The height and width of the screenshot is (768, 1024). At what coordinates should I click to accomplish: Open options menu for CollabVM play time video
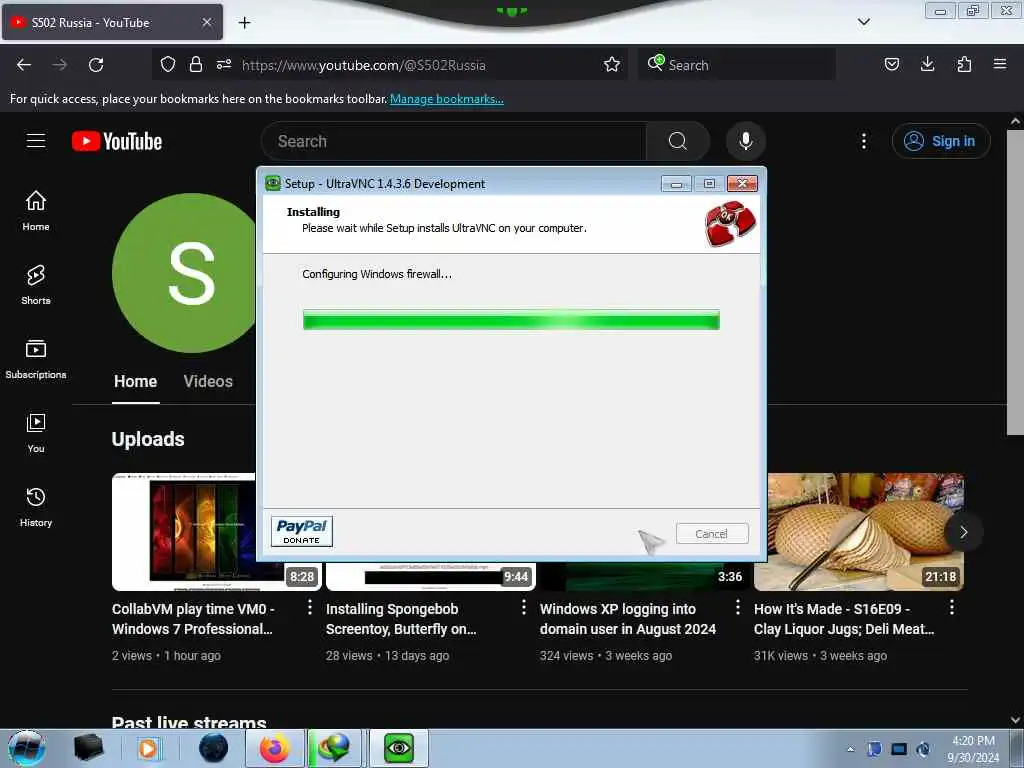pos(310,607)
